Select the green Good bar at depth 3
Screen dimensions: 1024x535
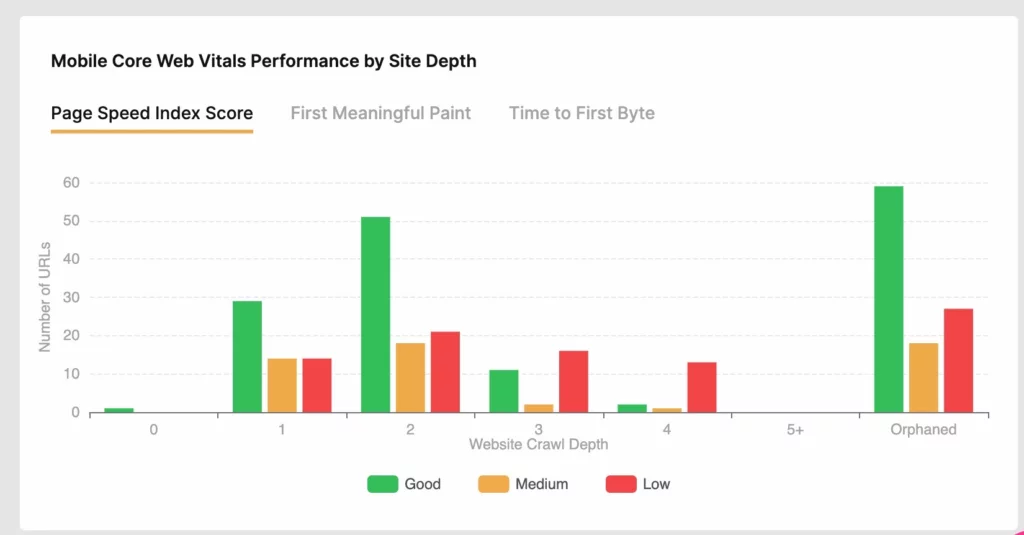pos(504,391)
